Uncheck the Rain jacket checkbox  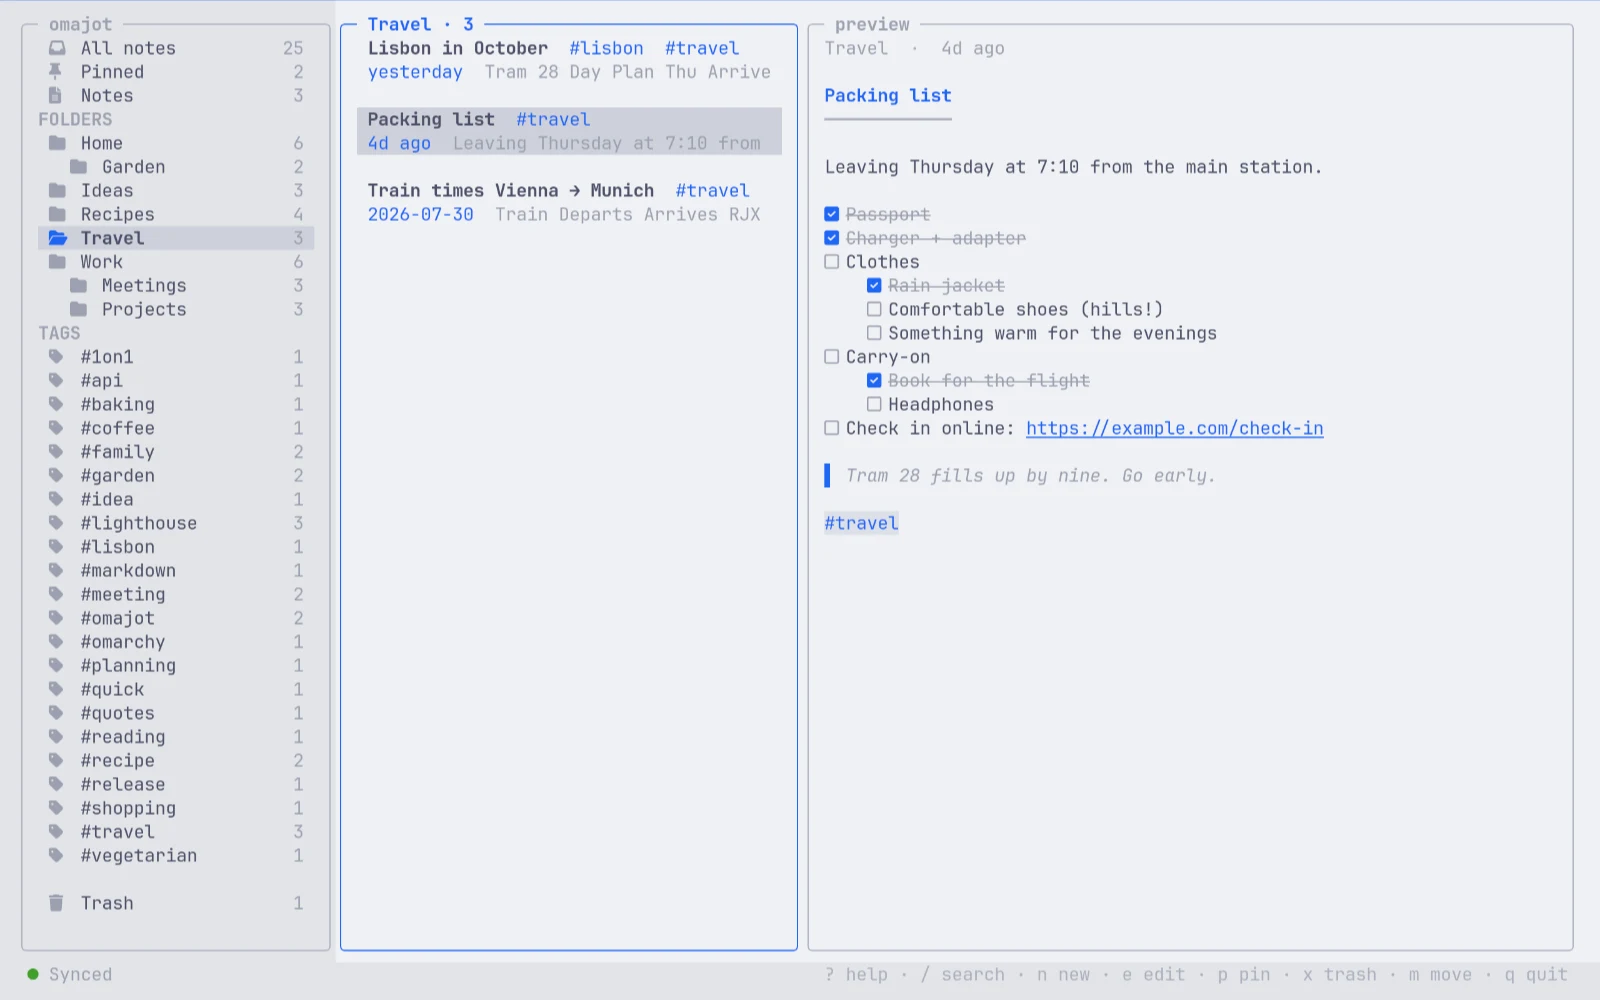tap(874, 286)
